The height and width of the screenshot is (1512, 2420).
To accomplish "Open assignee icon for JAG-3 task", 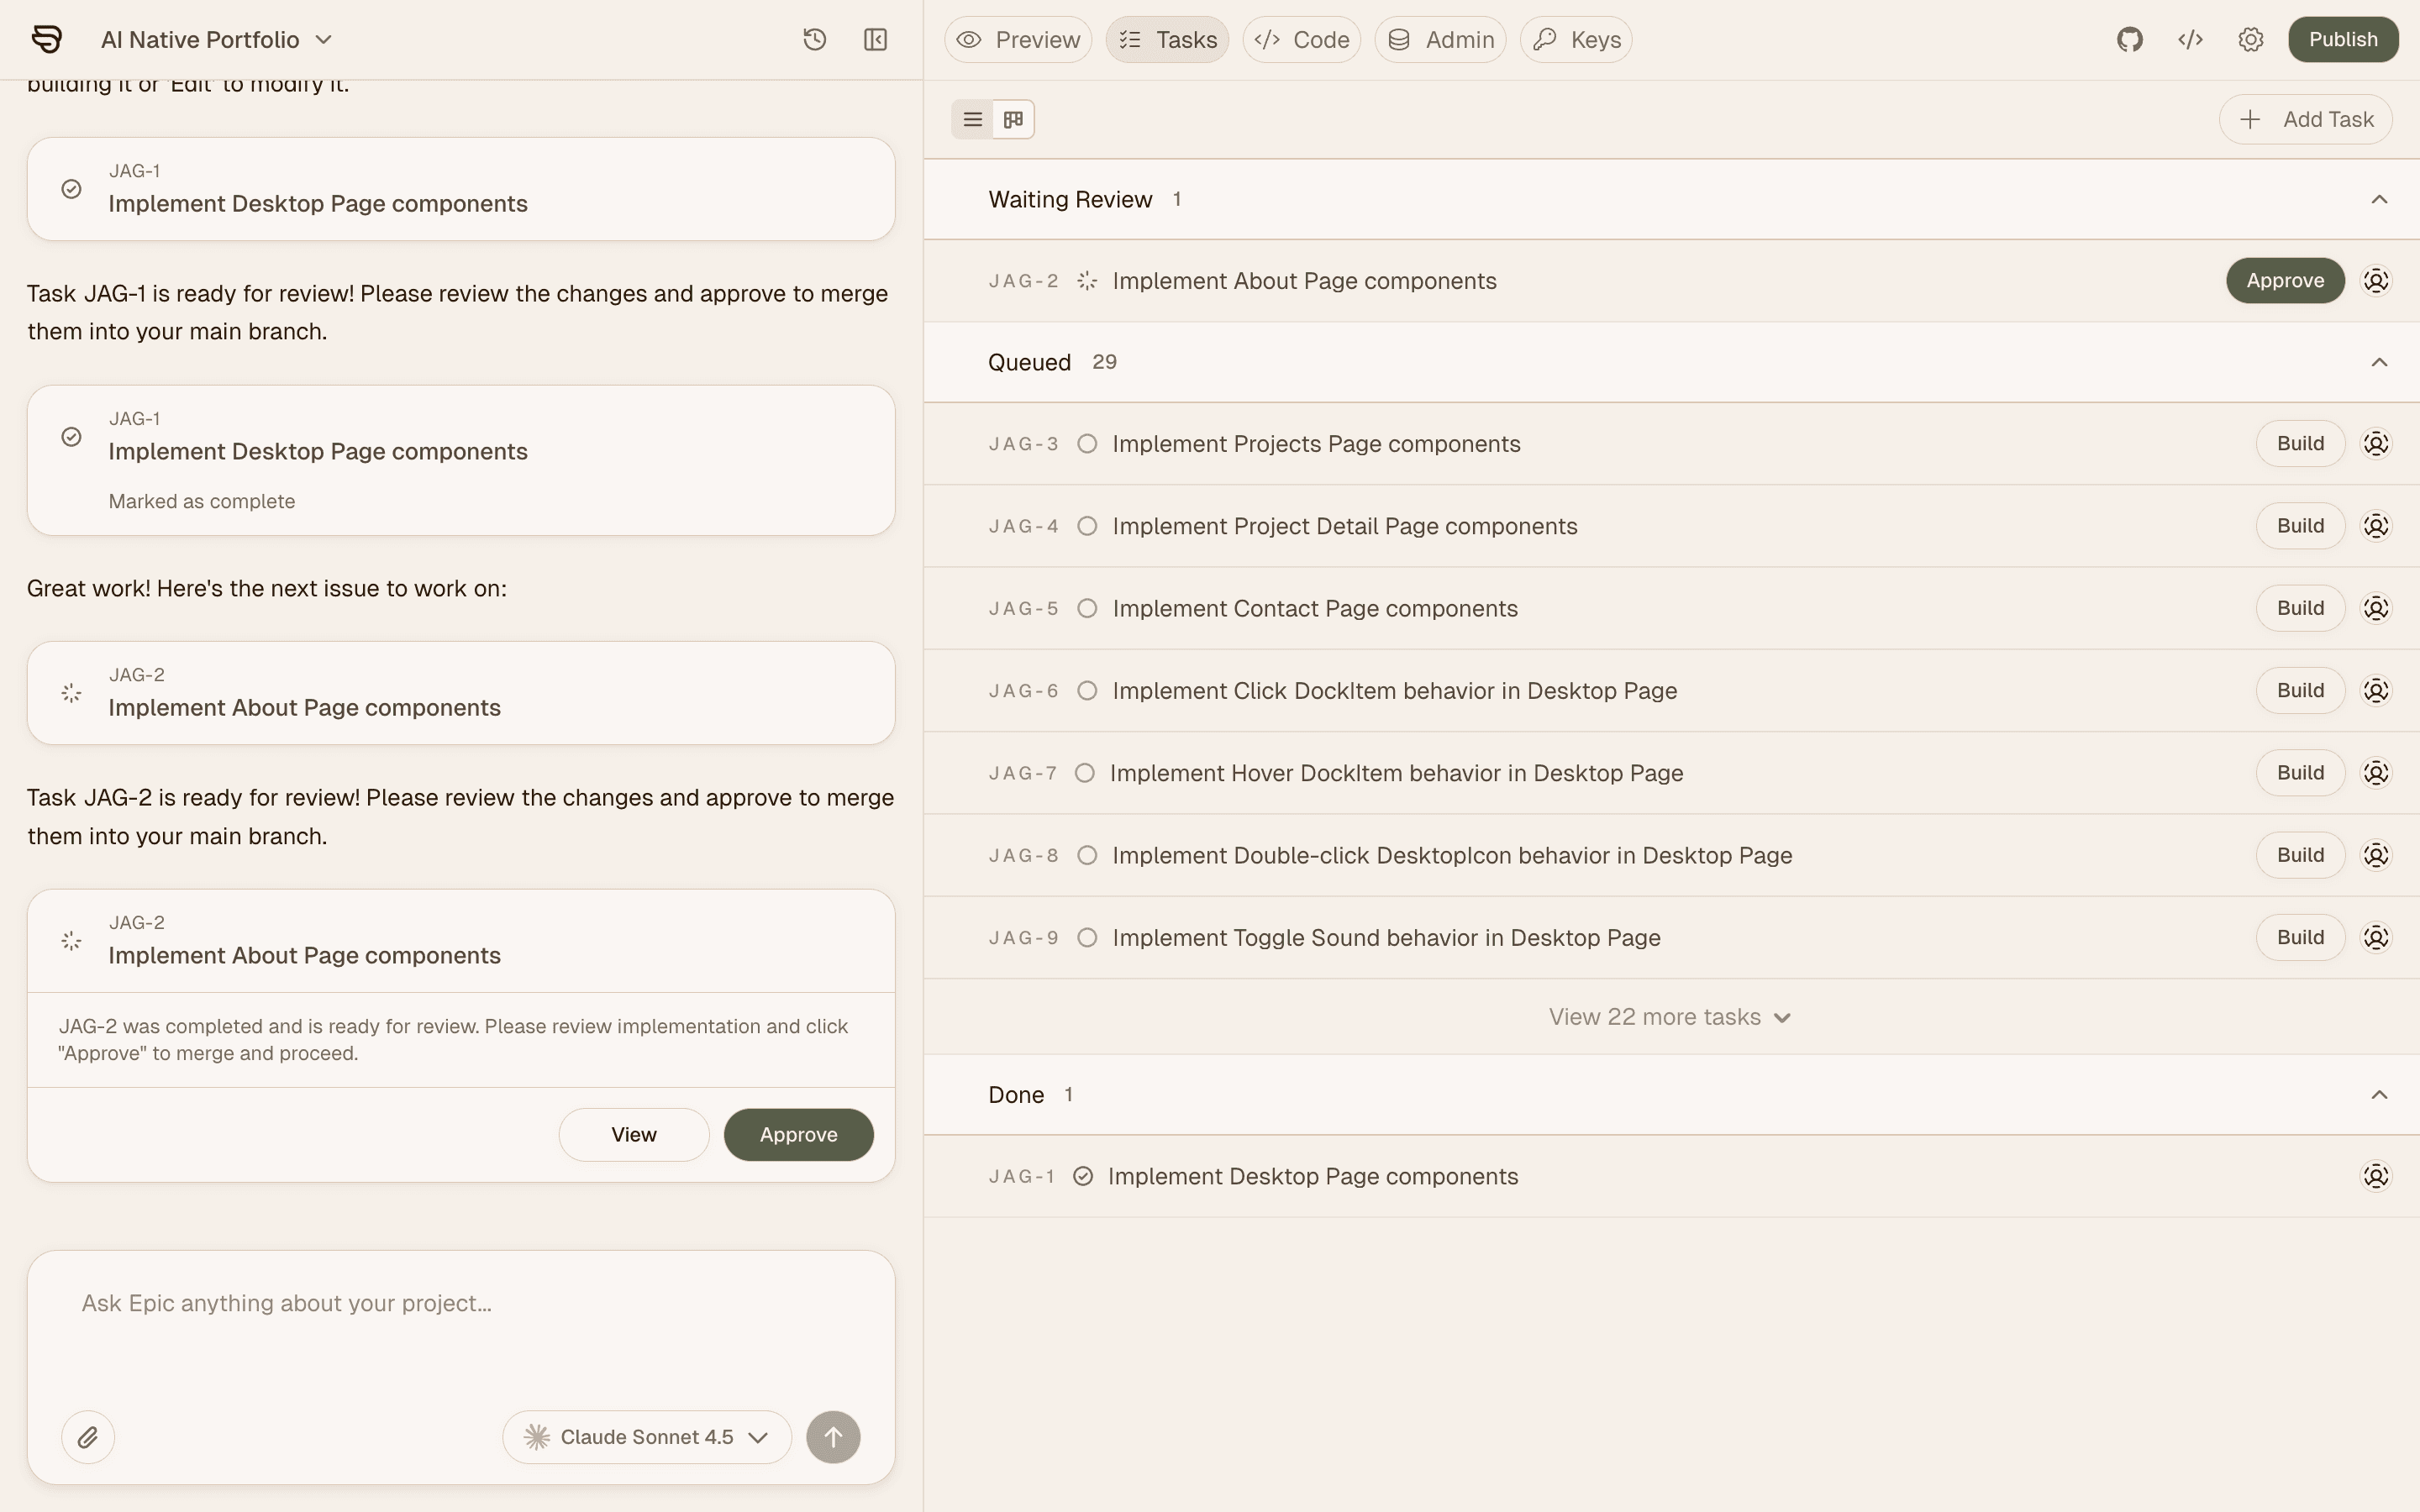I will click(2375, 444).
